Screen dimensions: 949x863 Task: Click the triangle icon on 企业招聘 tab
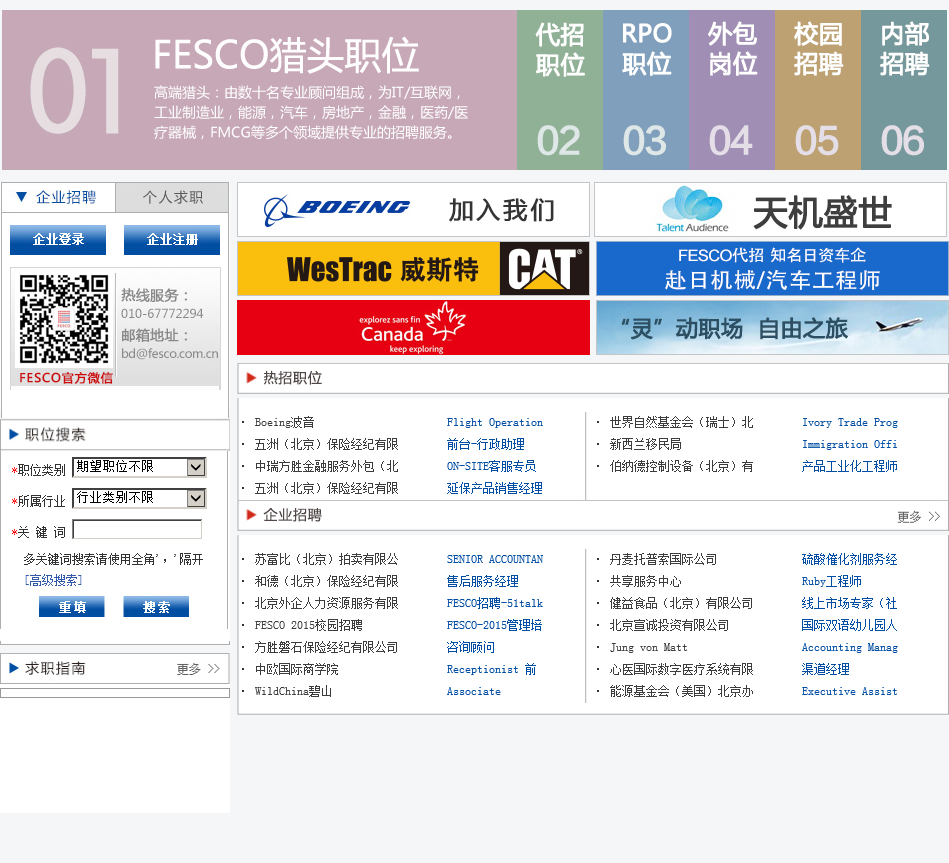click(x=21, y=197)
